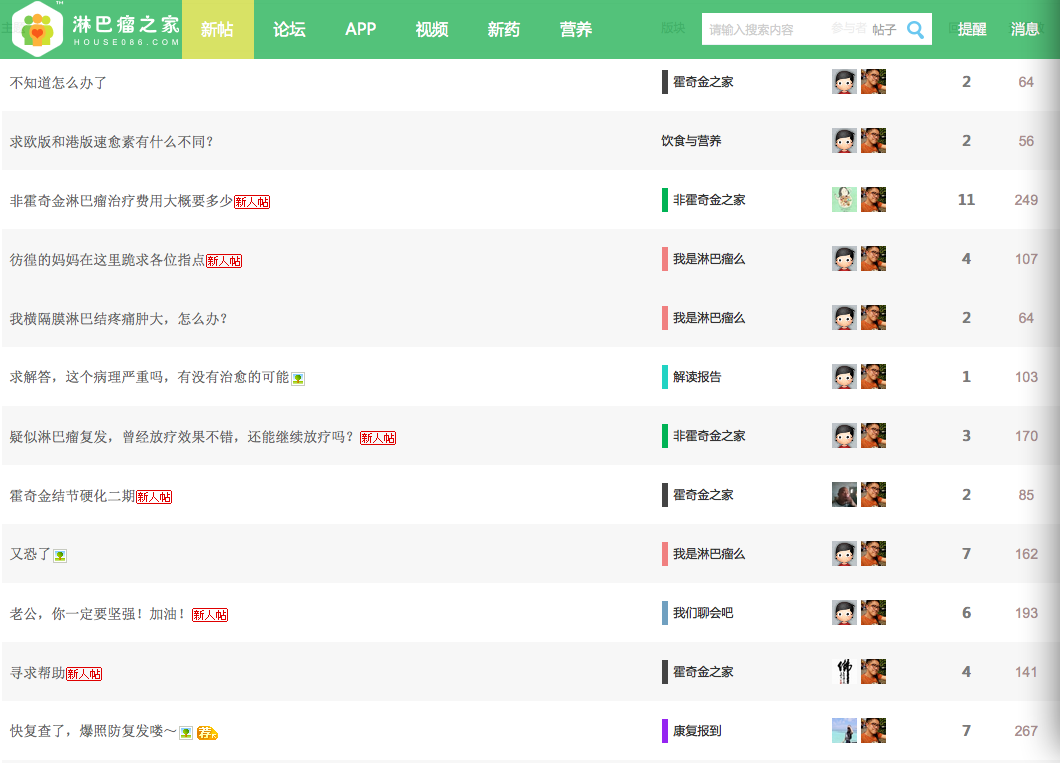The image size is (1060, 763).
Task: Open the post 我横隔膜淋巴结疼痛肿大，怎么办？
Action: point(119,318)
